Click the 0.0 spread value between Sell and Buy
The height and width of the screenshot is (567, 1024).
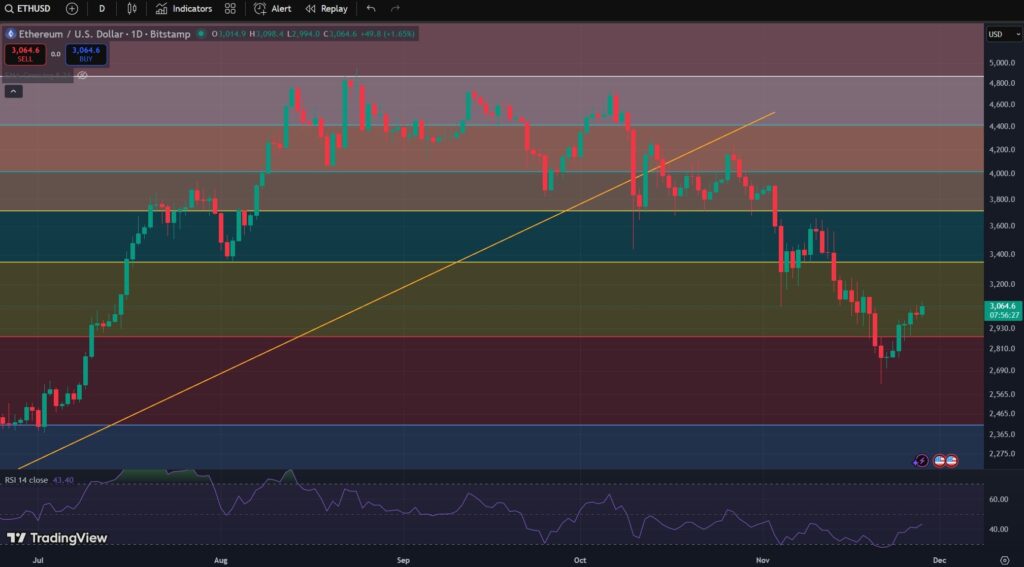56,54
